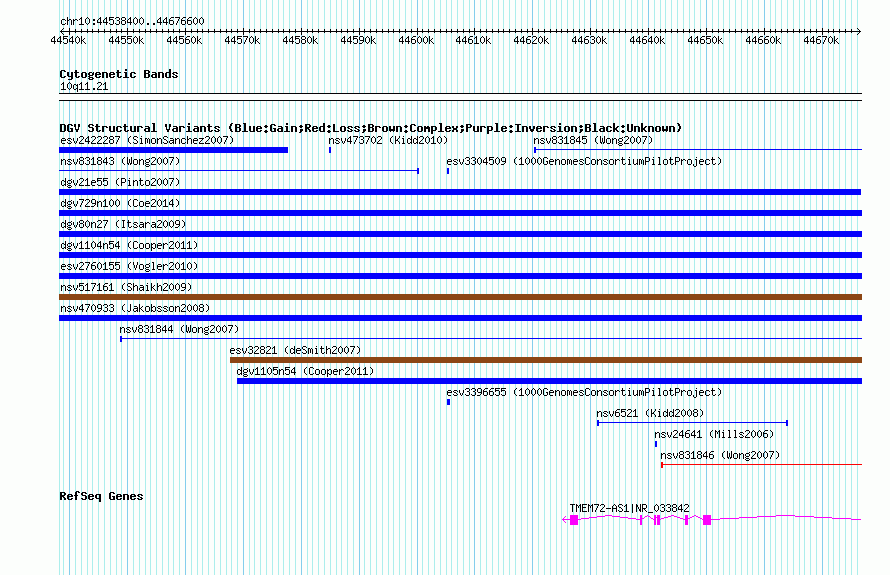Click the 44640k ruler tick label
Screen dimensions: 890x575
point(647,40)
